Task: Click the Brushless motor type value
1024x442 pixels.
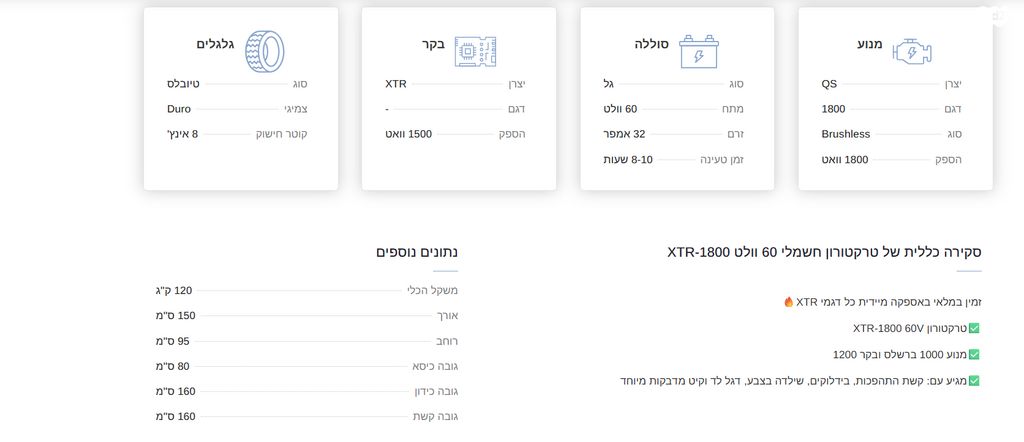Action: click(846, 134)
